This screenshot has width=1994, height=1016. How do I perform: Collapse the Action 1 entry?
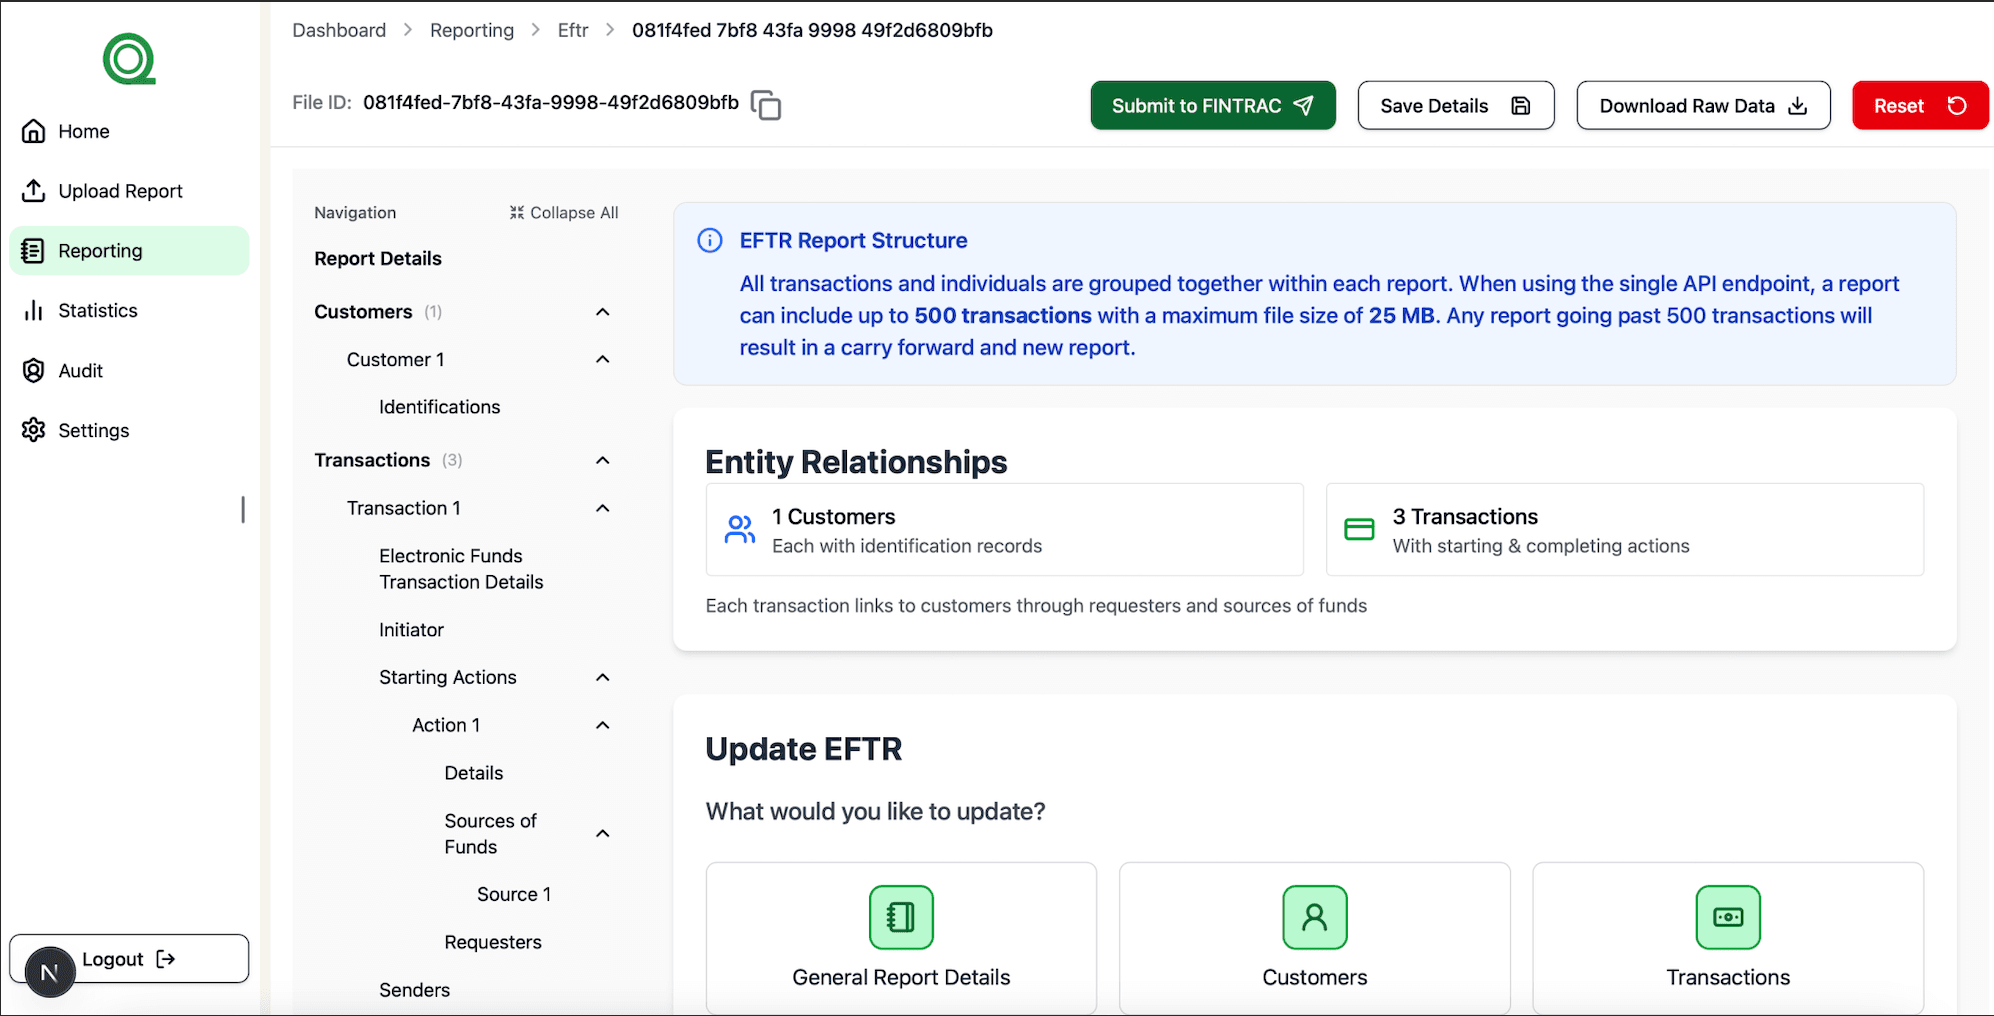(x=602, y=724)
